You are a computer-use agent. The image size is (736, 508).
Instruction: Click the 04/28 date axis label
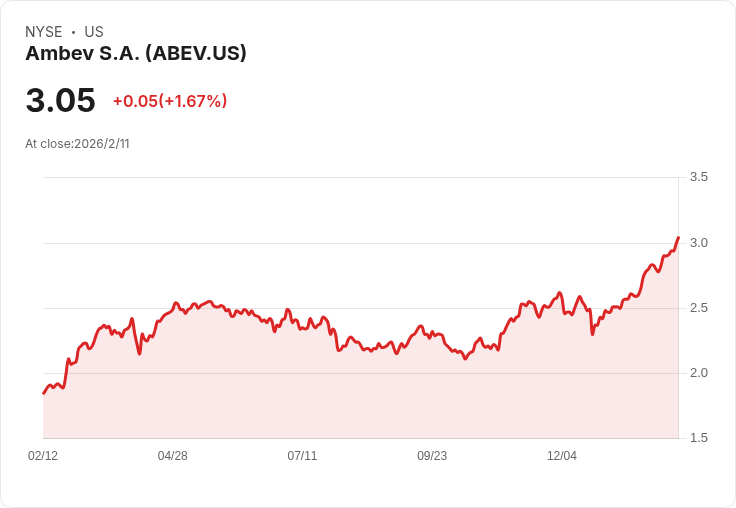point(172,456)
